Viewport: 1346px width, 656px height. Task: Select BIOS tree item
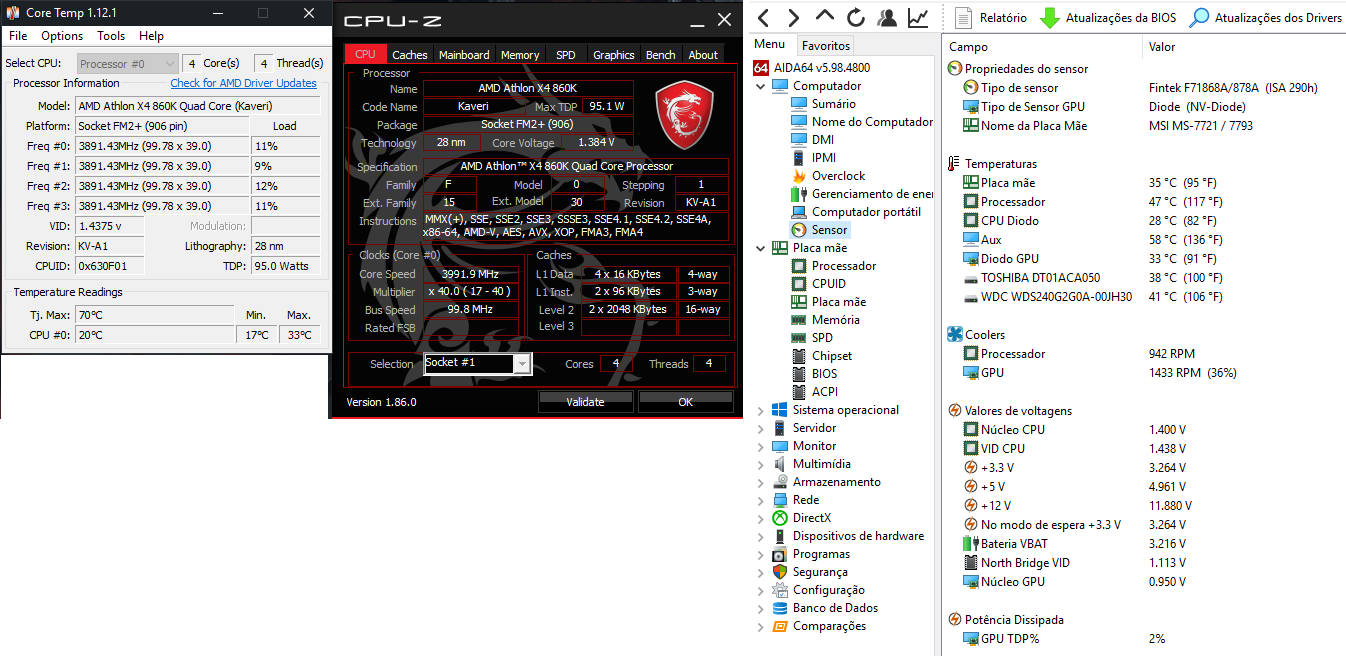coord(814,374)
